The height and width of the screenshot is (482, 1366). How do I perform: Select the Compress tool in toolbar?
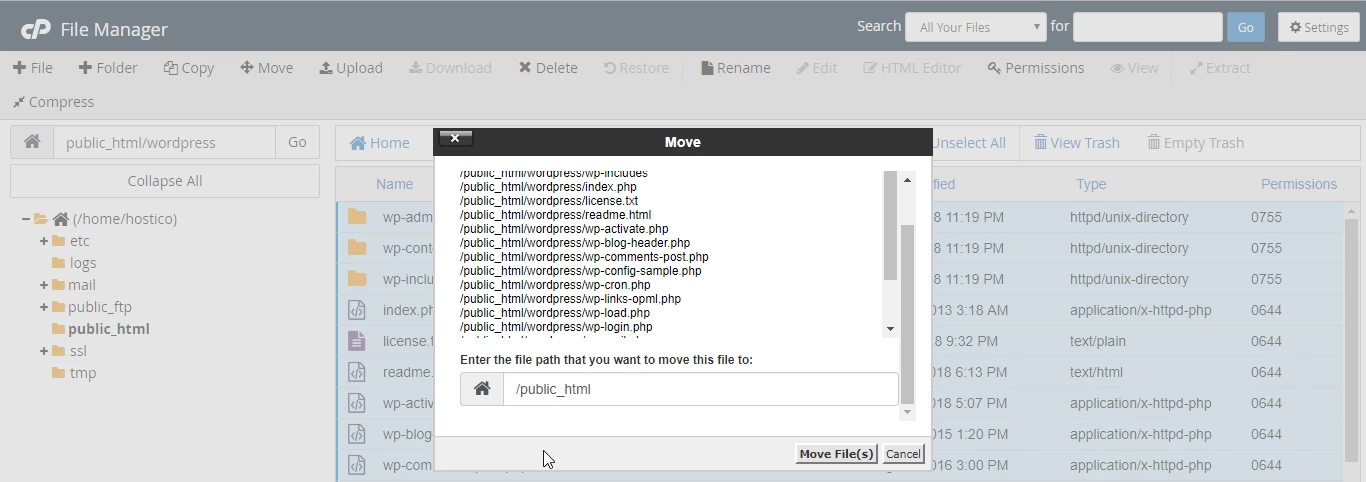pos(53,102)
